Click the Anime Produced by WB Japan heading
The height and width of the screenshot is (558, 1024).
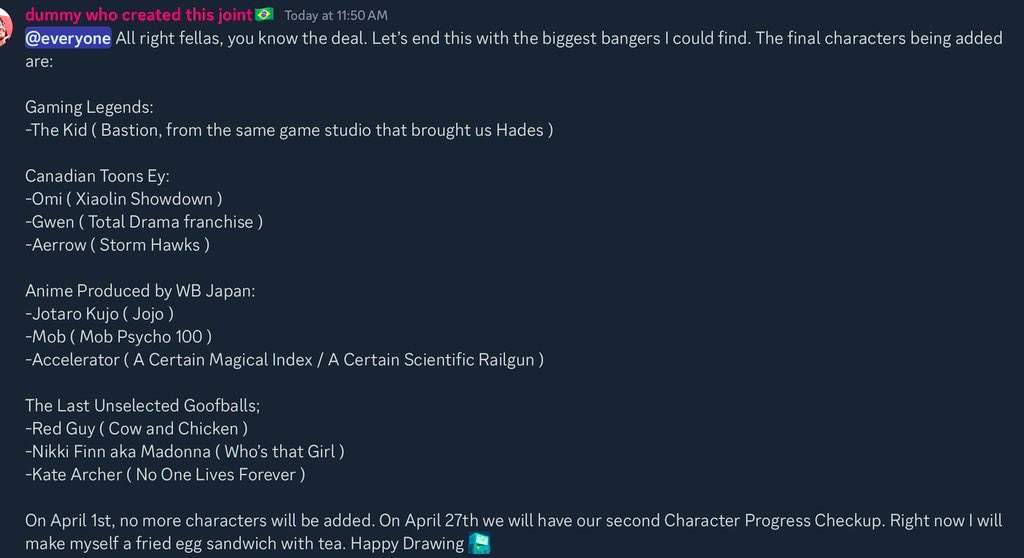point(140,291)
